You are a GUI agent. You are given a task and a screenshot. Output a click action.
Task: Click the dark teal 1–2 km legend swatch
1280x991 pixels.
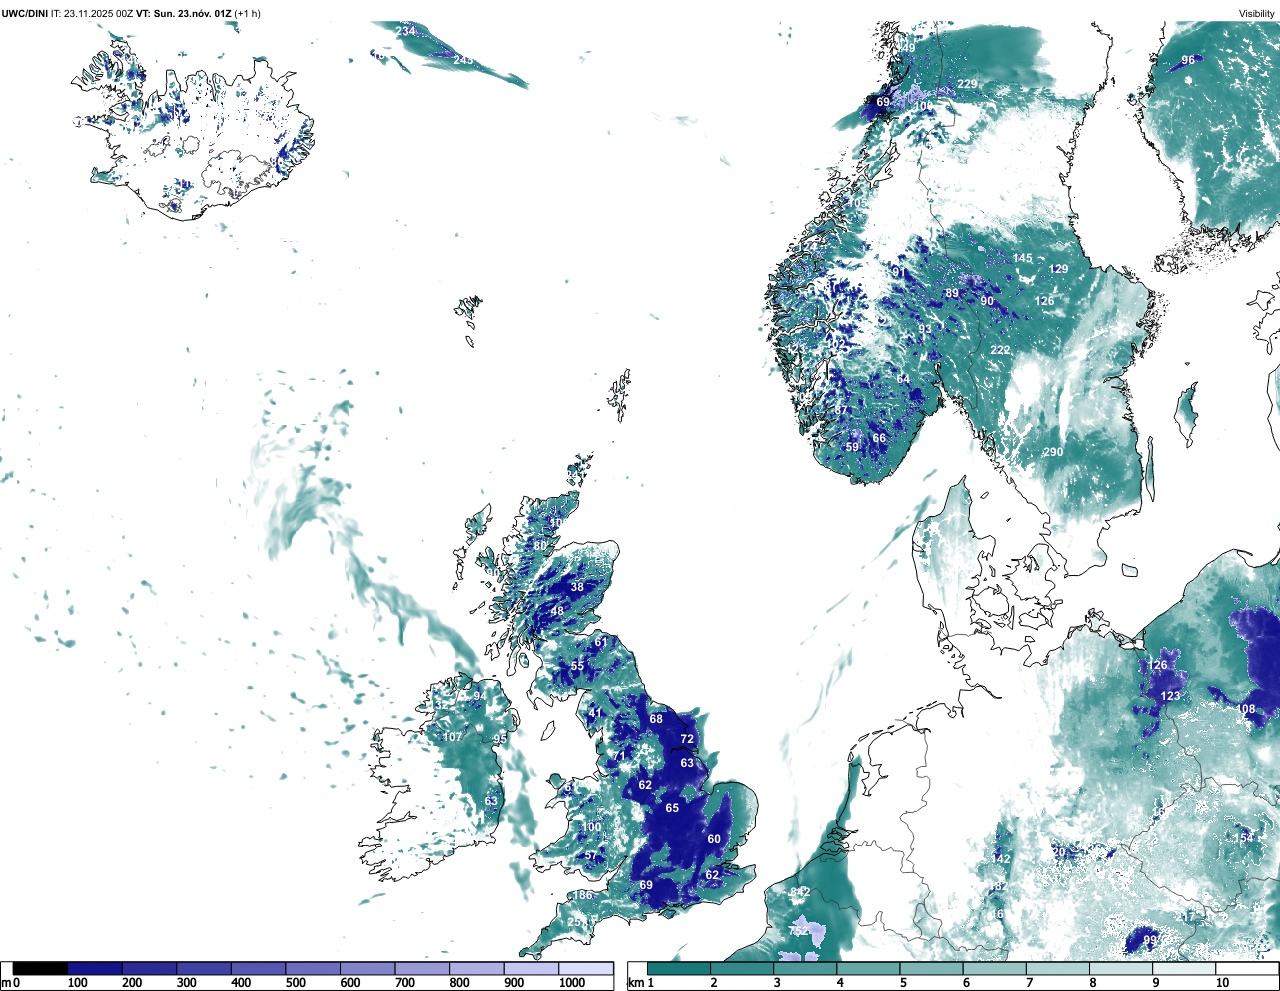click(x=679, y=969)
